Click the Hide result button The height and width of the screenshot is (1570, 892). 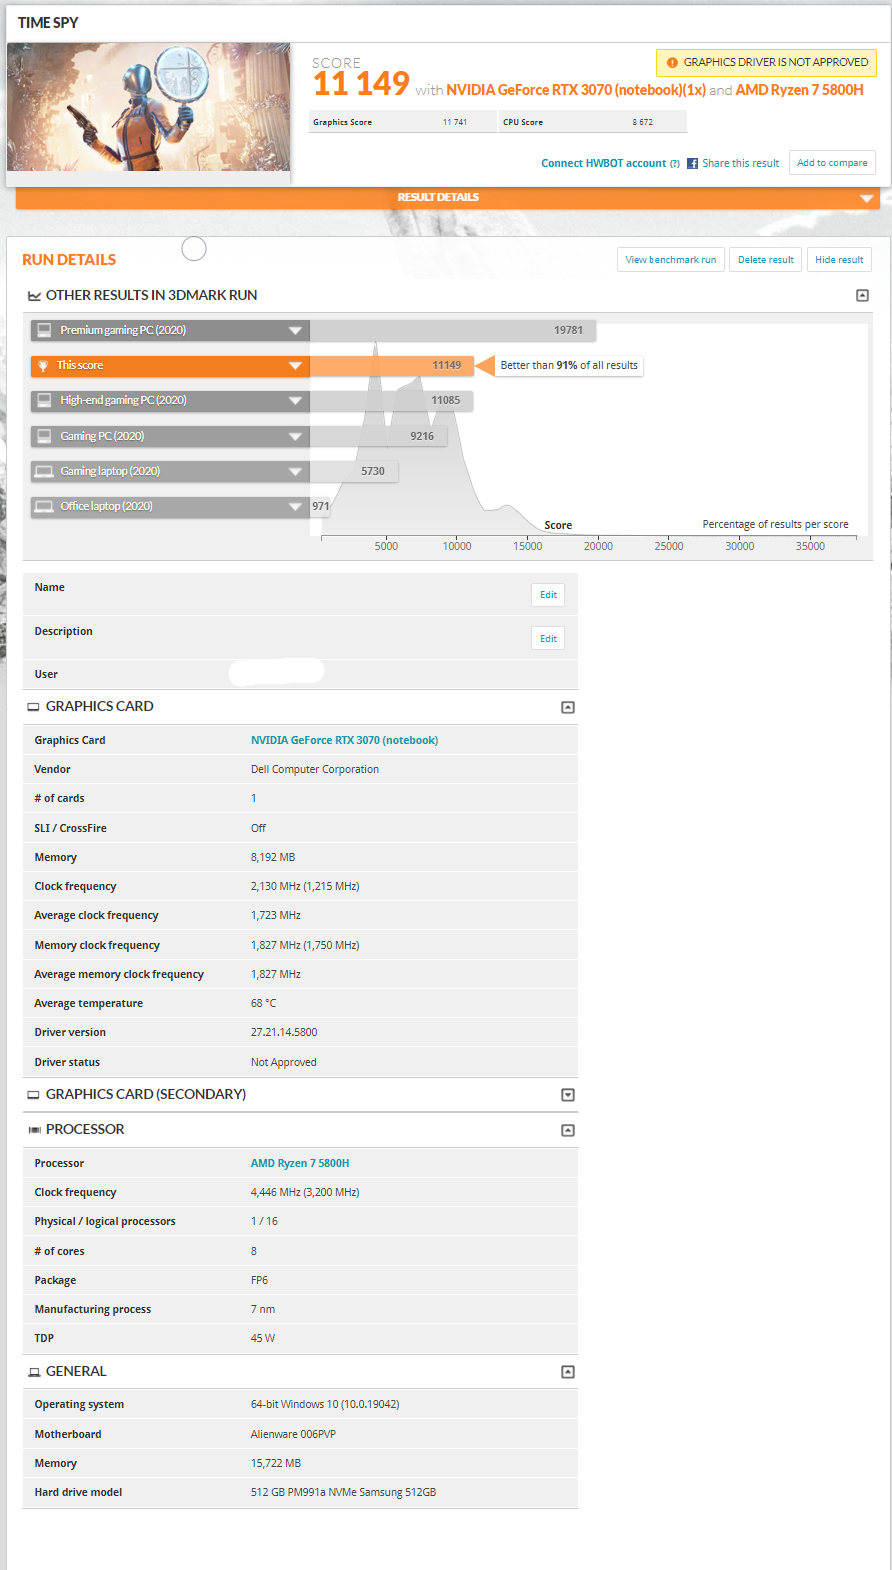click(839, 260)
